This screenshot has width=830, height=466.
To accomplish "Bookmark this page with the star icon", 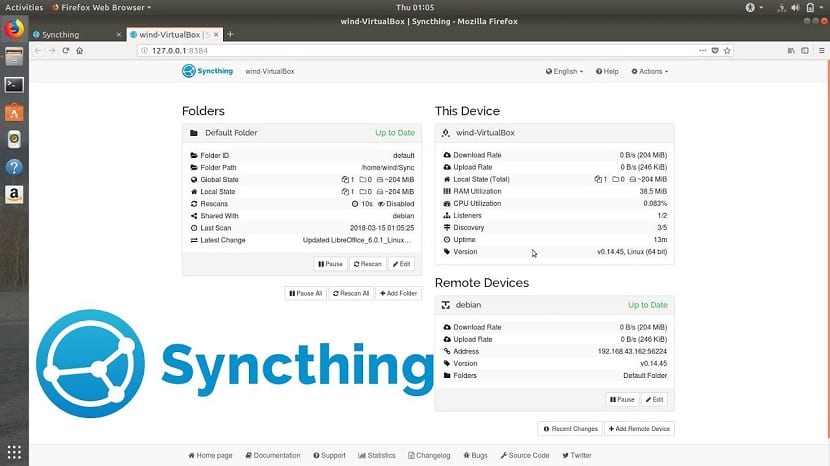I will 727,51.
